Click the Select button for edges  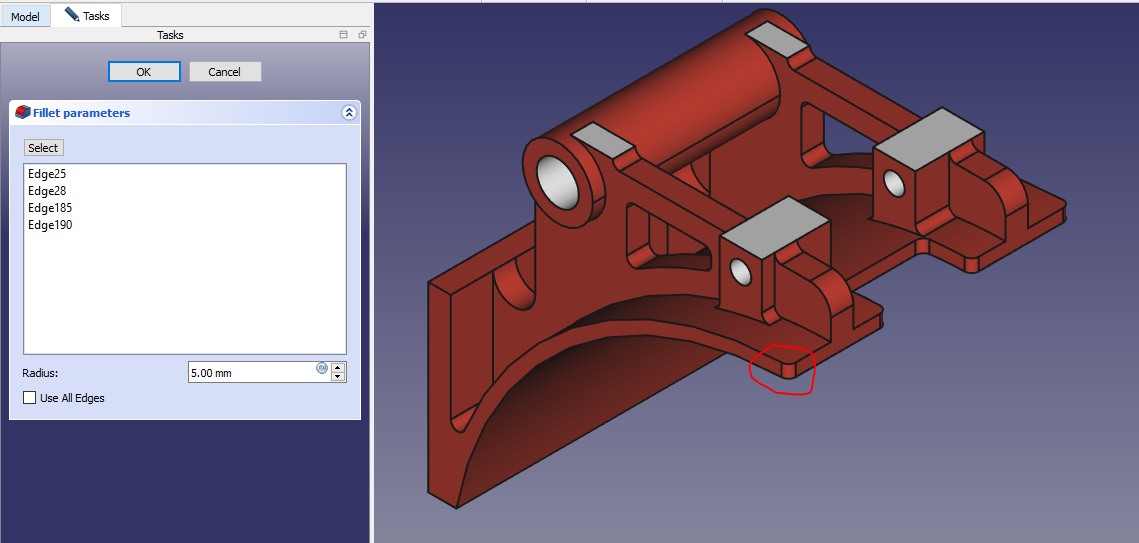(43, 148)
